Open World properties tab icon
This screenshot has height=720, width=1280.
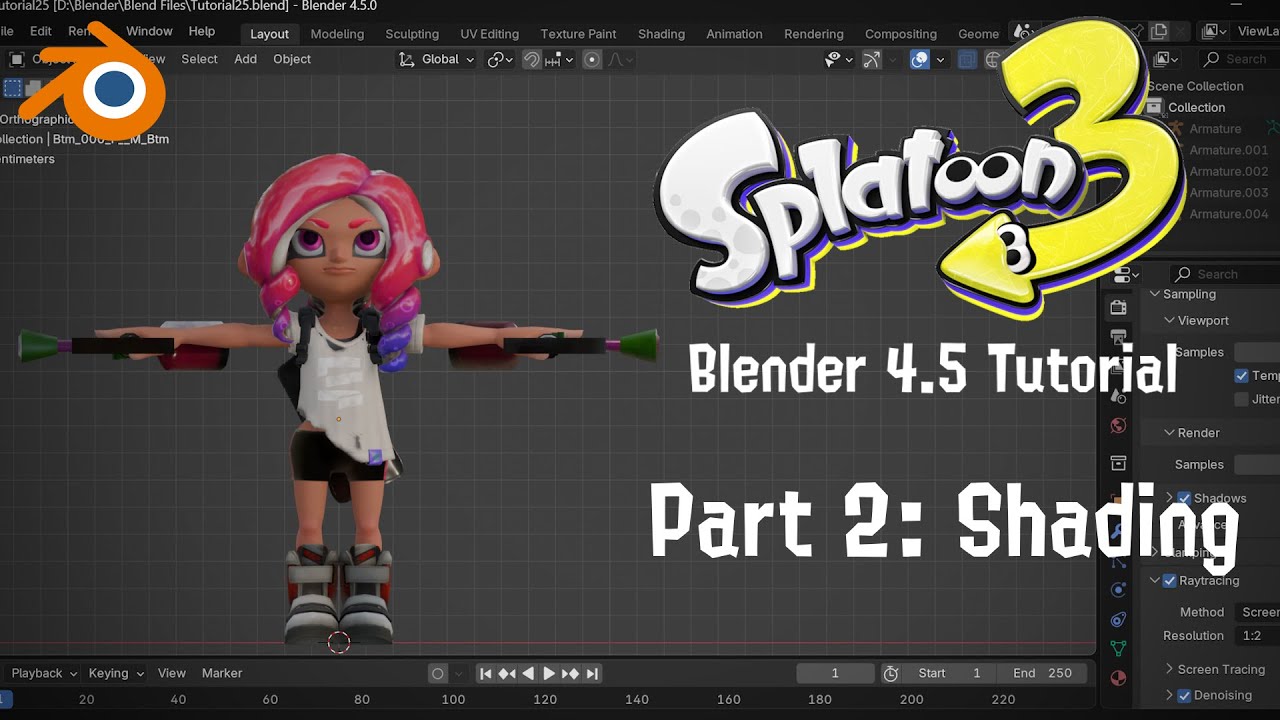(1118, 426)
